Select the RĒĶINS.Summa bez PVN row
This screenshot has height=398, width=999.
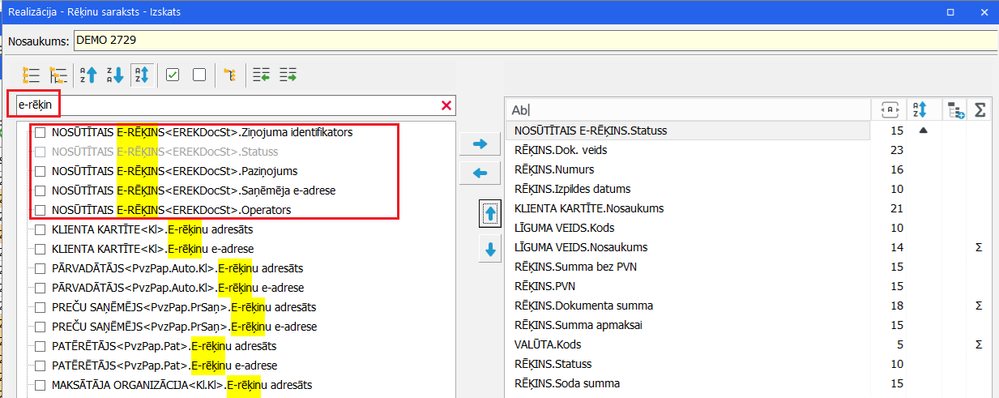(688, 267)
